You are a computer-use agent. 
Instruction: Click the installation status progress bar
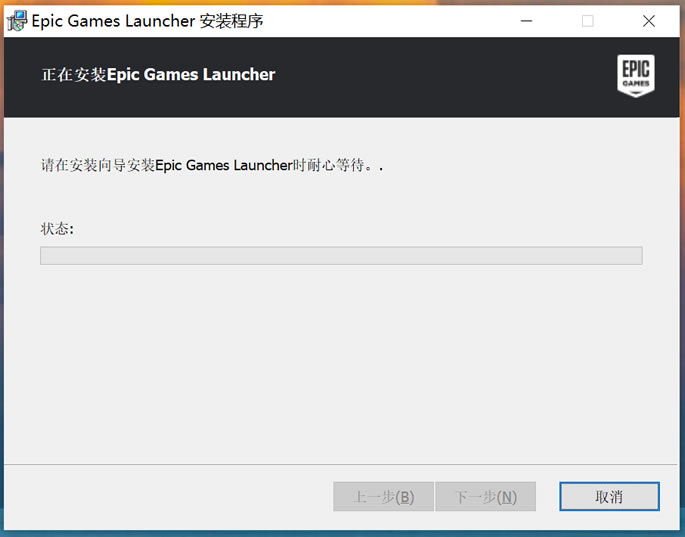[x=341, y=256]
